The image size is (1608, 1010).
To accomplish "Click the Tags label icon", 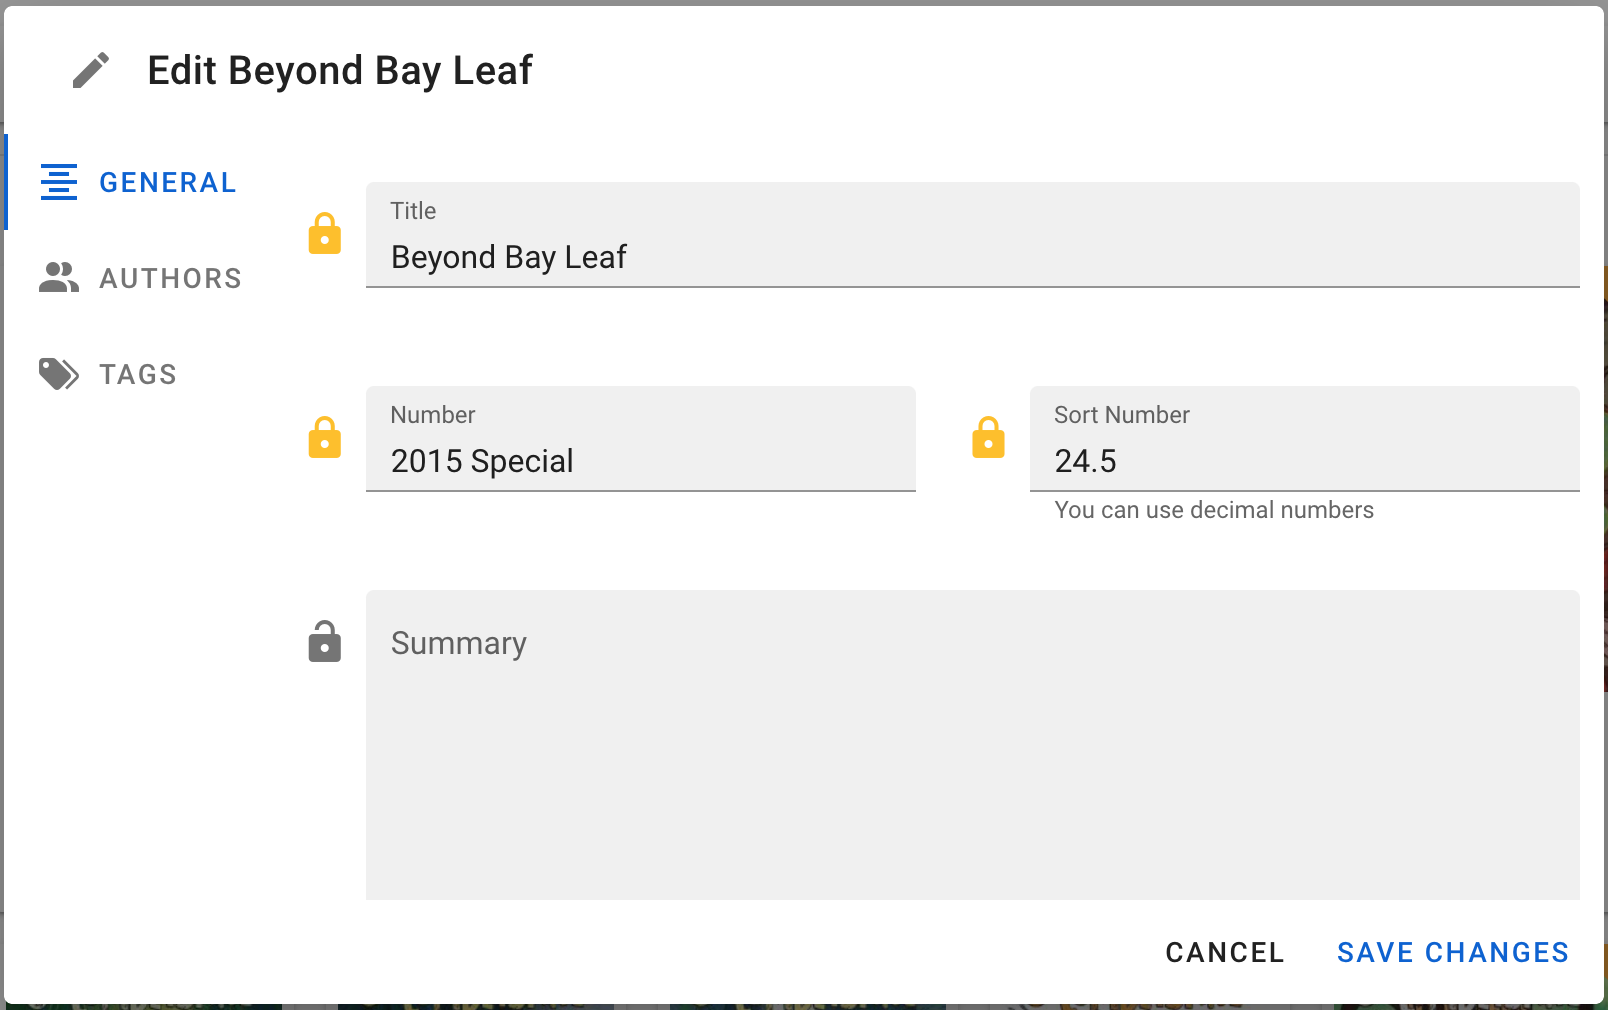I will [59, 374].
